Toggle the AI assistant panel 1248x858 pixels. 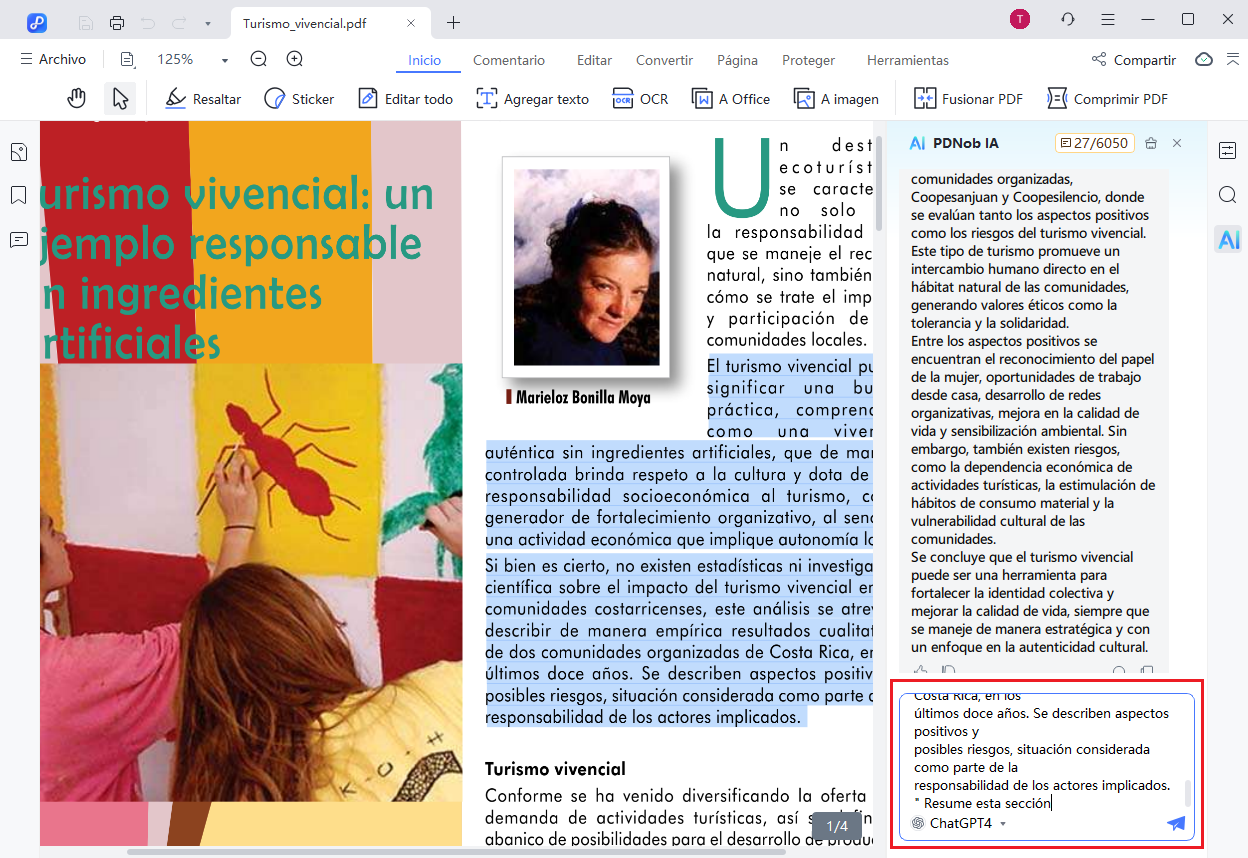(x=1228, y=239)
